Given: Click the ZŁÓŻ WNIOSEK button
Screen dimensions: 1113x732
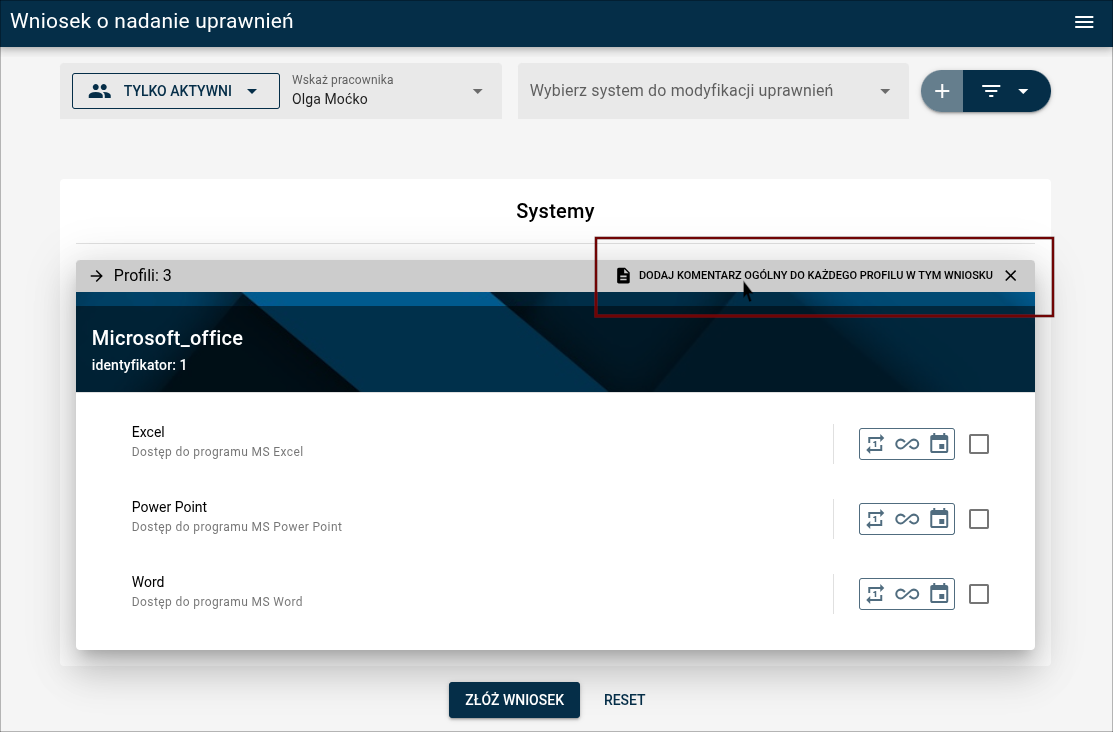Looking at the screenshot, I should pyautogui.click(x=514, y=700).
